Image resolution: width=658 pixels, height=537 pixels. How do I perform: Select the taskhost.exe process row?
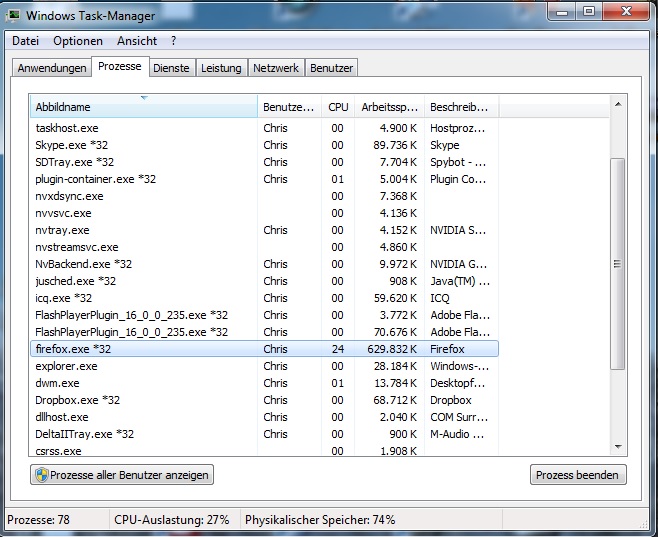264,128
